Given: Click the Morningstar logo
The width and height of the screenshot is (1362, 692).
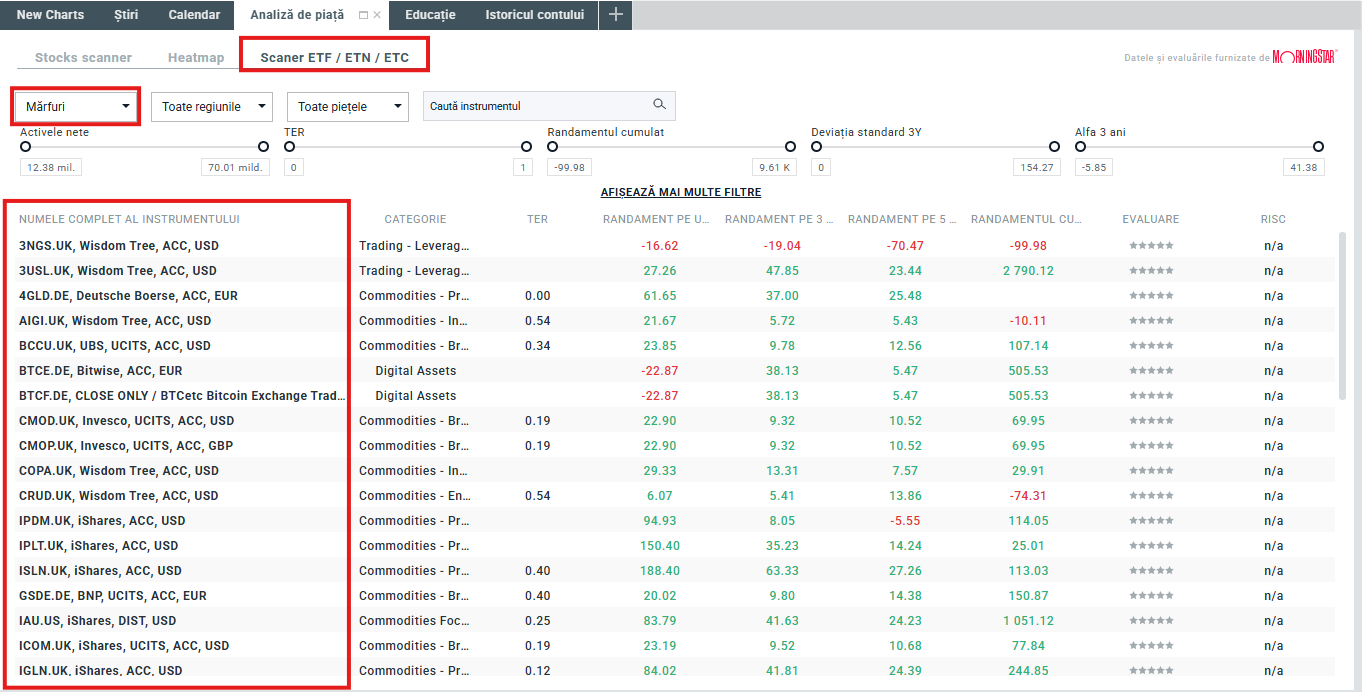Looking at the screenshot, I should tap(1305, 57).
